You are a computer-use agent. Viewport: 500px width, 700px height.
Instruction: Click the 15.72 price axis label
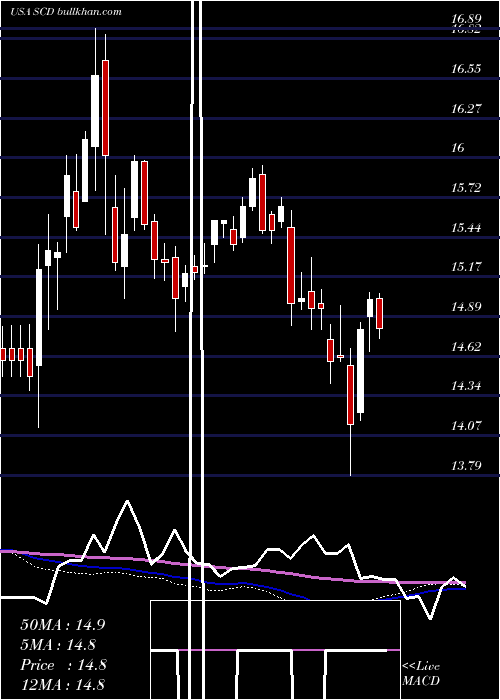click(466, 188)
